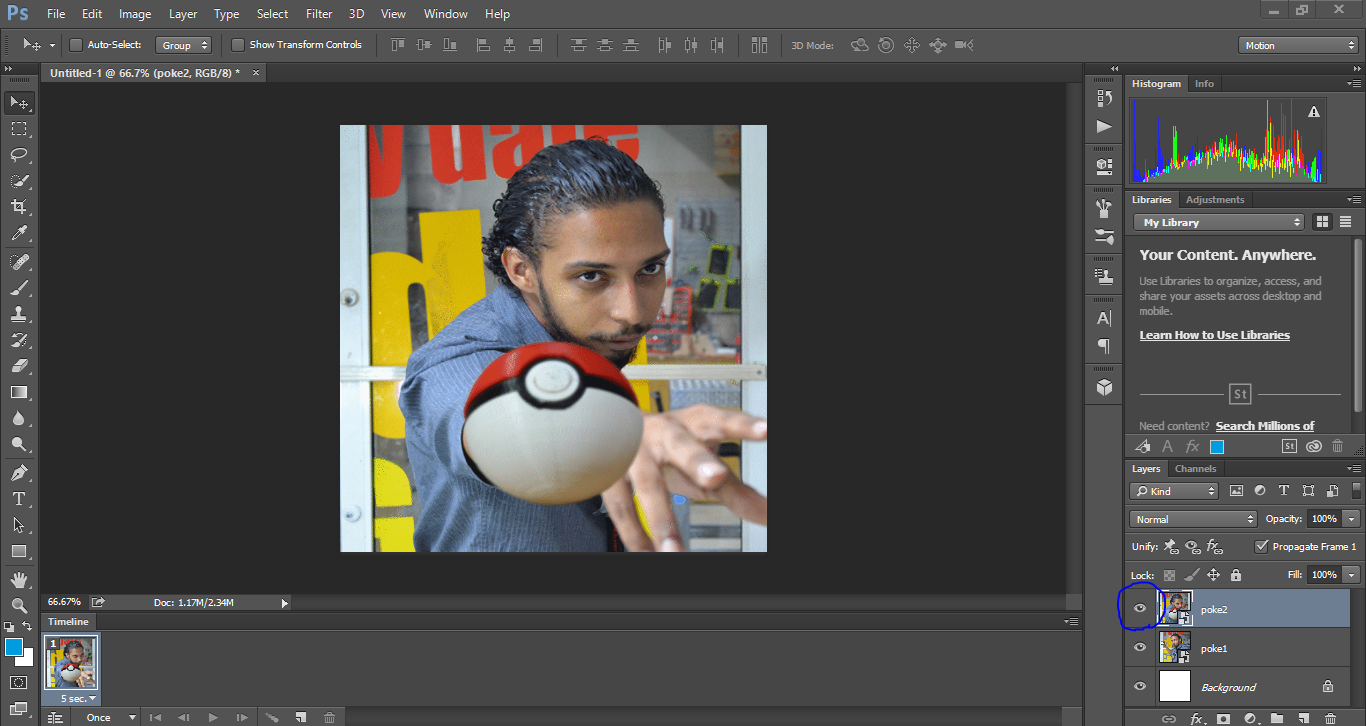
Task: Select the Horizontal Type tool
Action: click(x=19, y=499)
